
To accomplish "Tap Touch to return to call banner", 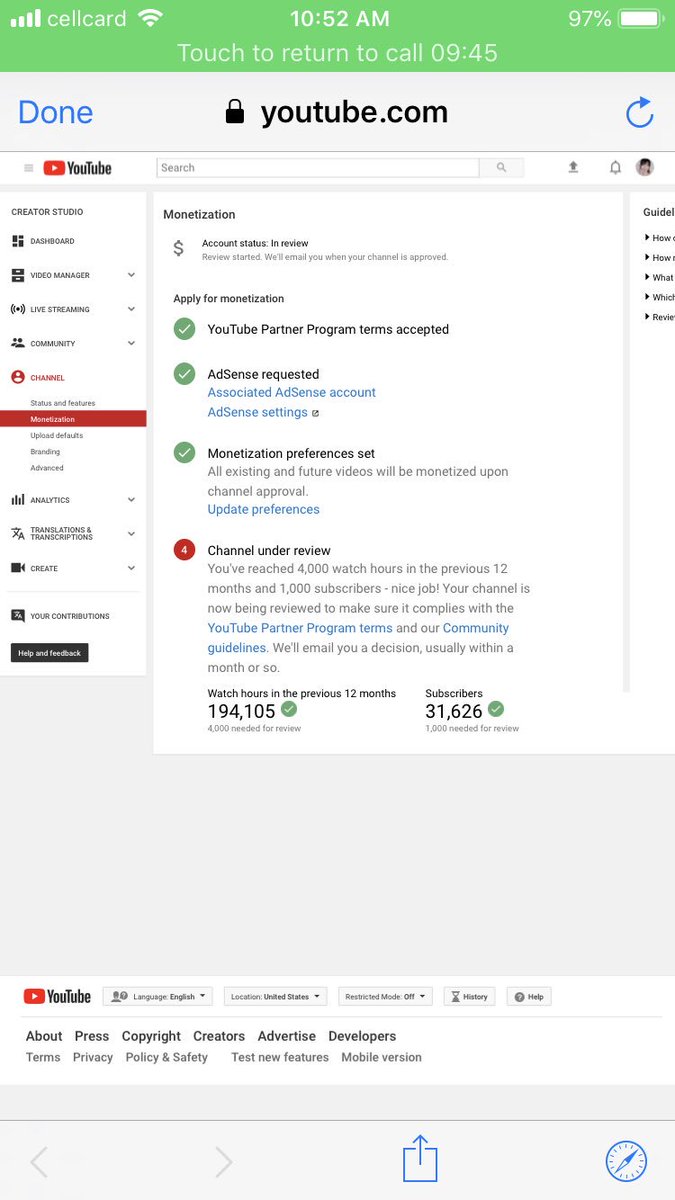I will 337,53.
